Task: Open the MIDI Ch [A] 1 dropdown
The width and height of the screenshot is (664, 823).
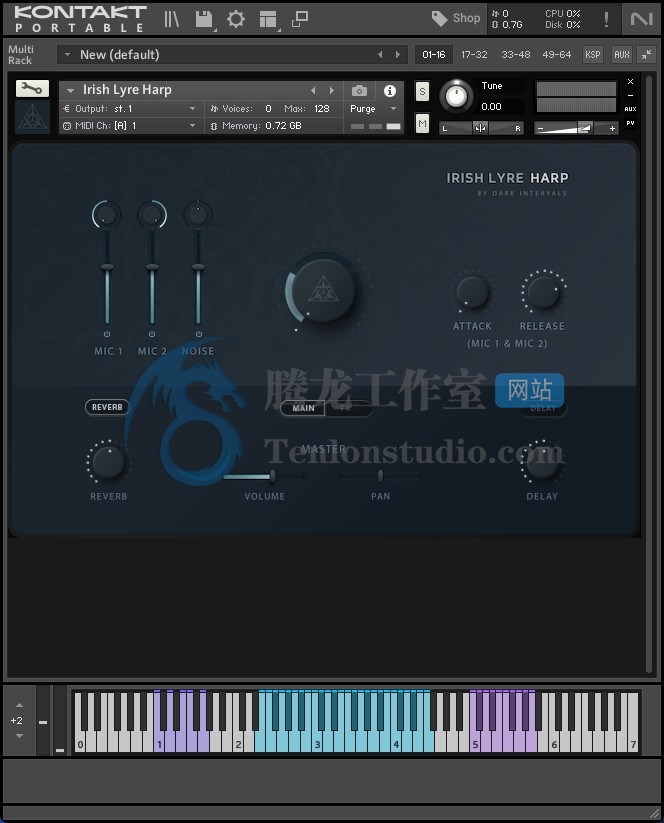Action: (x=129, y=126)
